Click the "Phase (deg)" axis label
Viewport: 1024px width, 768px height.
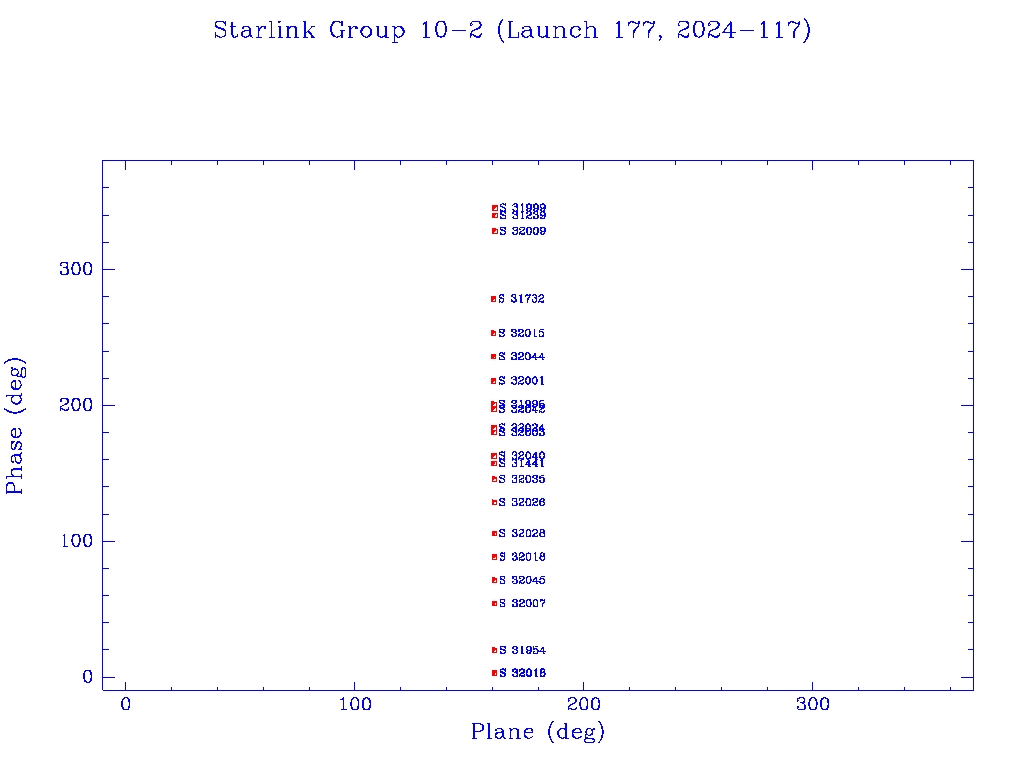pyautogui.click(x=14, y=426)
